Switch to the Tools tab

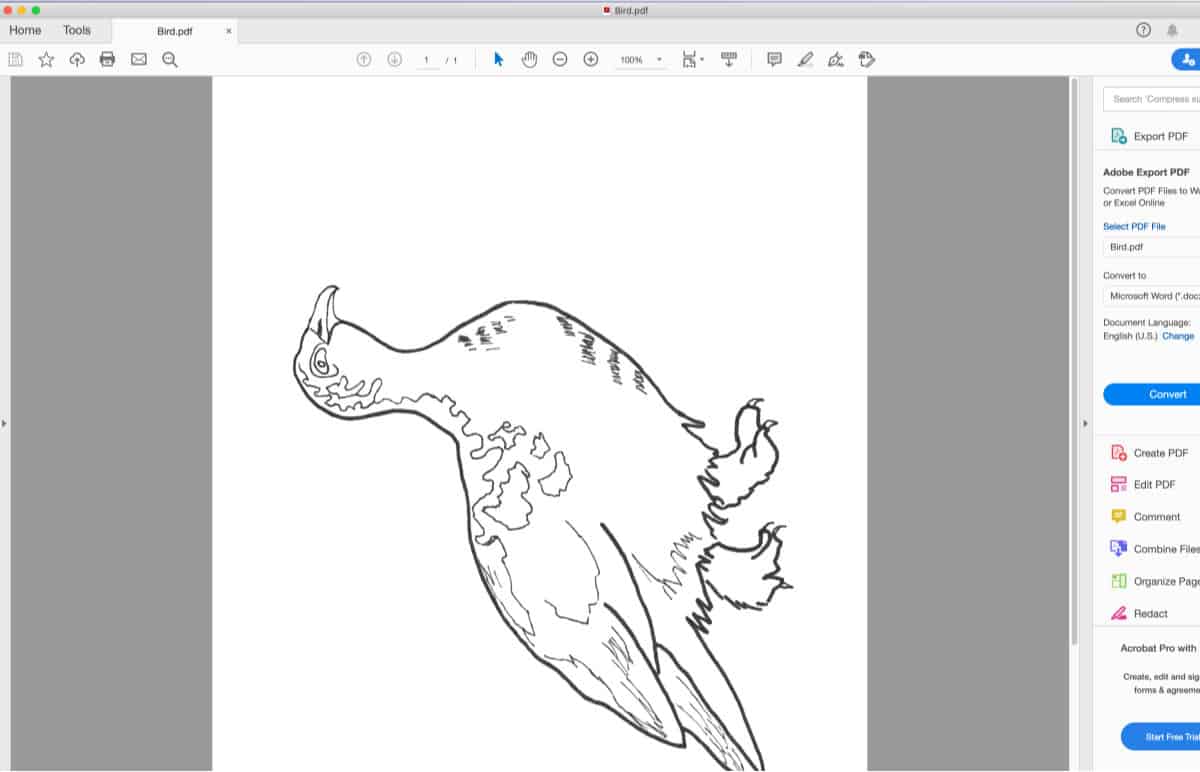tap(77, 30)
